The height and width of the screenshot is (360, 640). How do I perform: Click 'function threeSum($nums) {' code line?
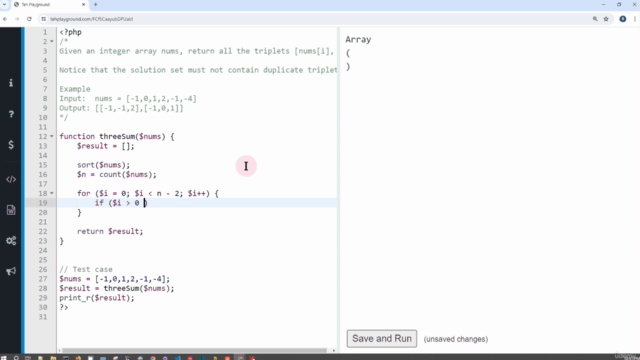point(117,136)
